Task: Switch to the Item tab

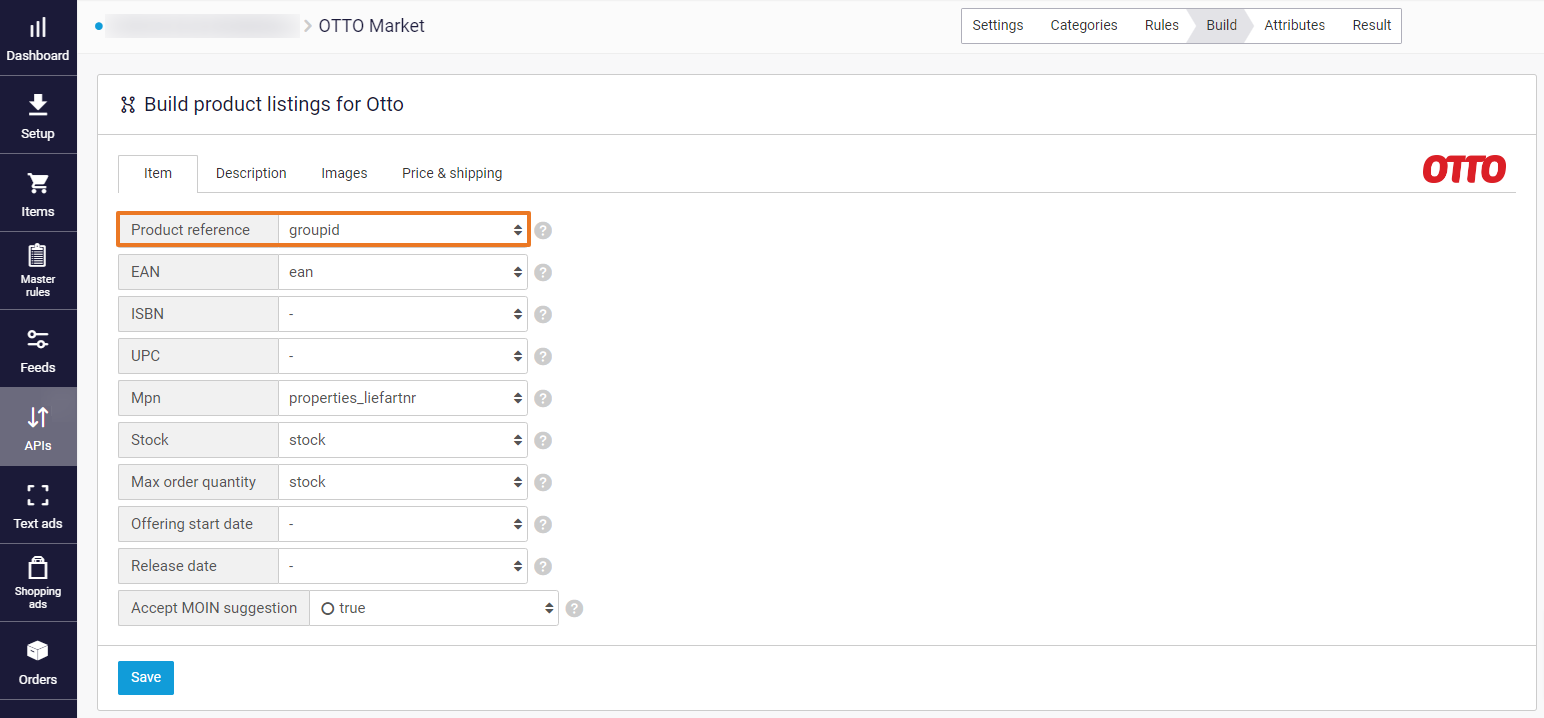Action: click(x=158, y=173)
